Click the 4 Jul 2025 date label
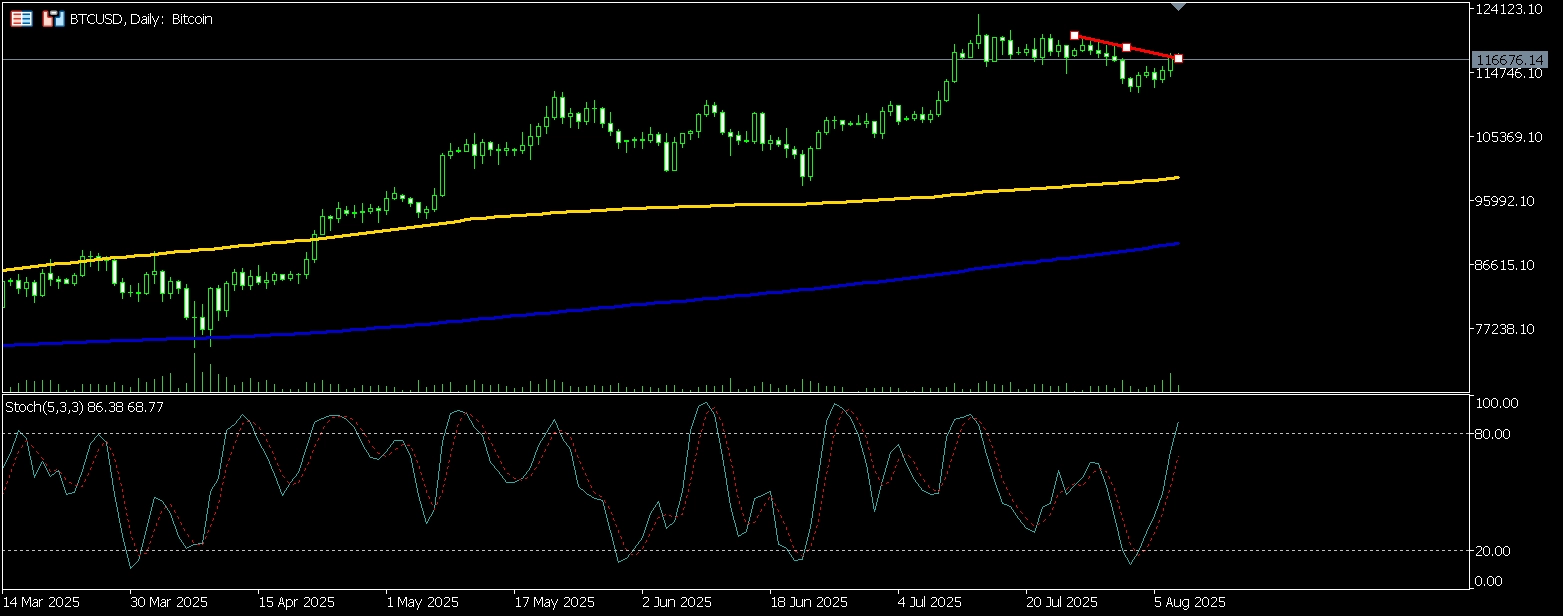Image resolution: width=1563 pixels, height=616 pixels. [930, 603]
